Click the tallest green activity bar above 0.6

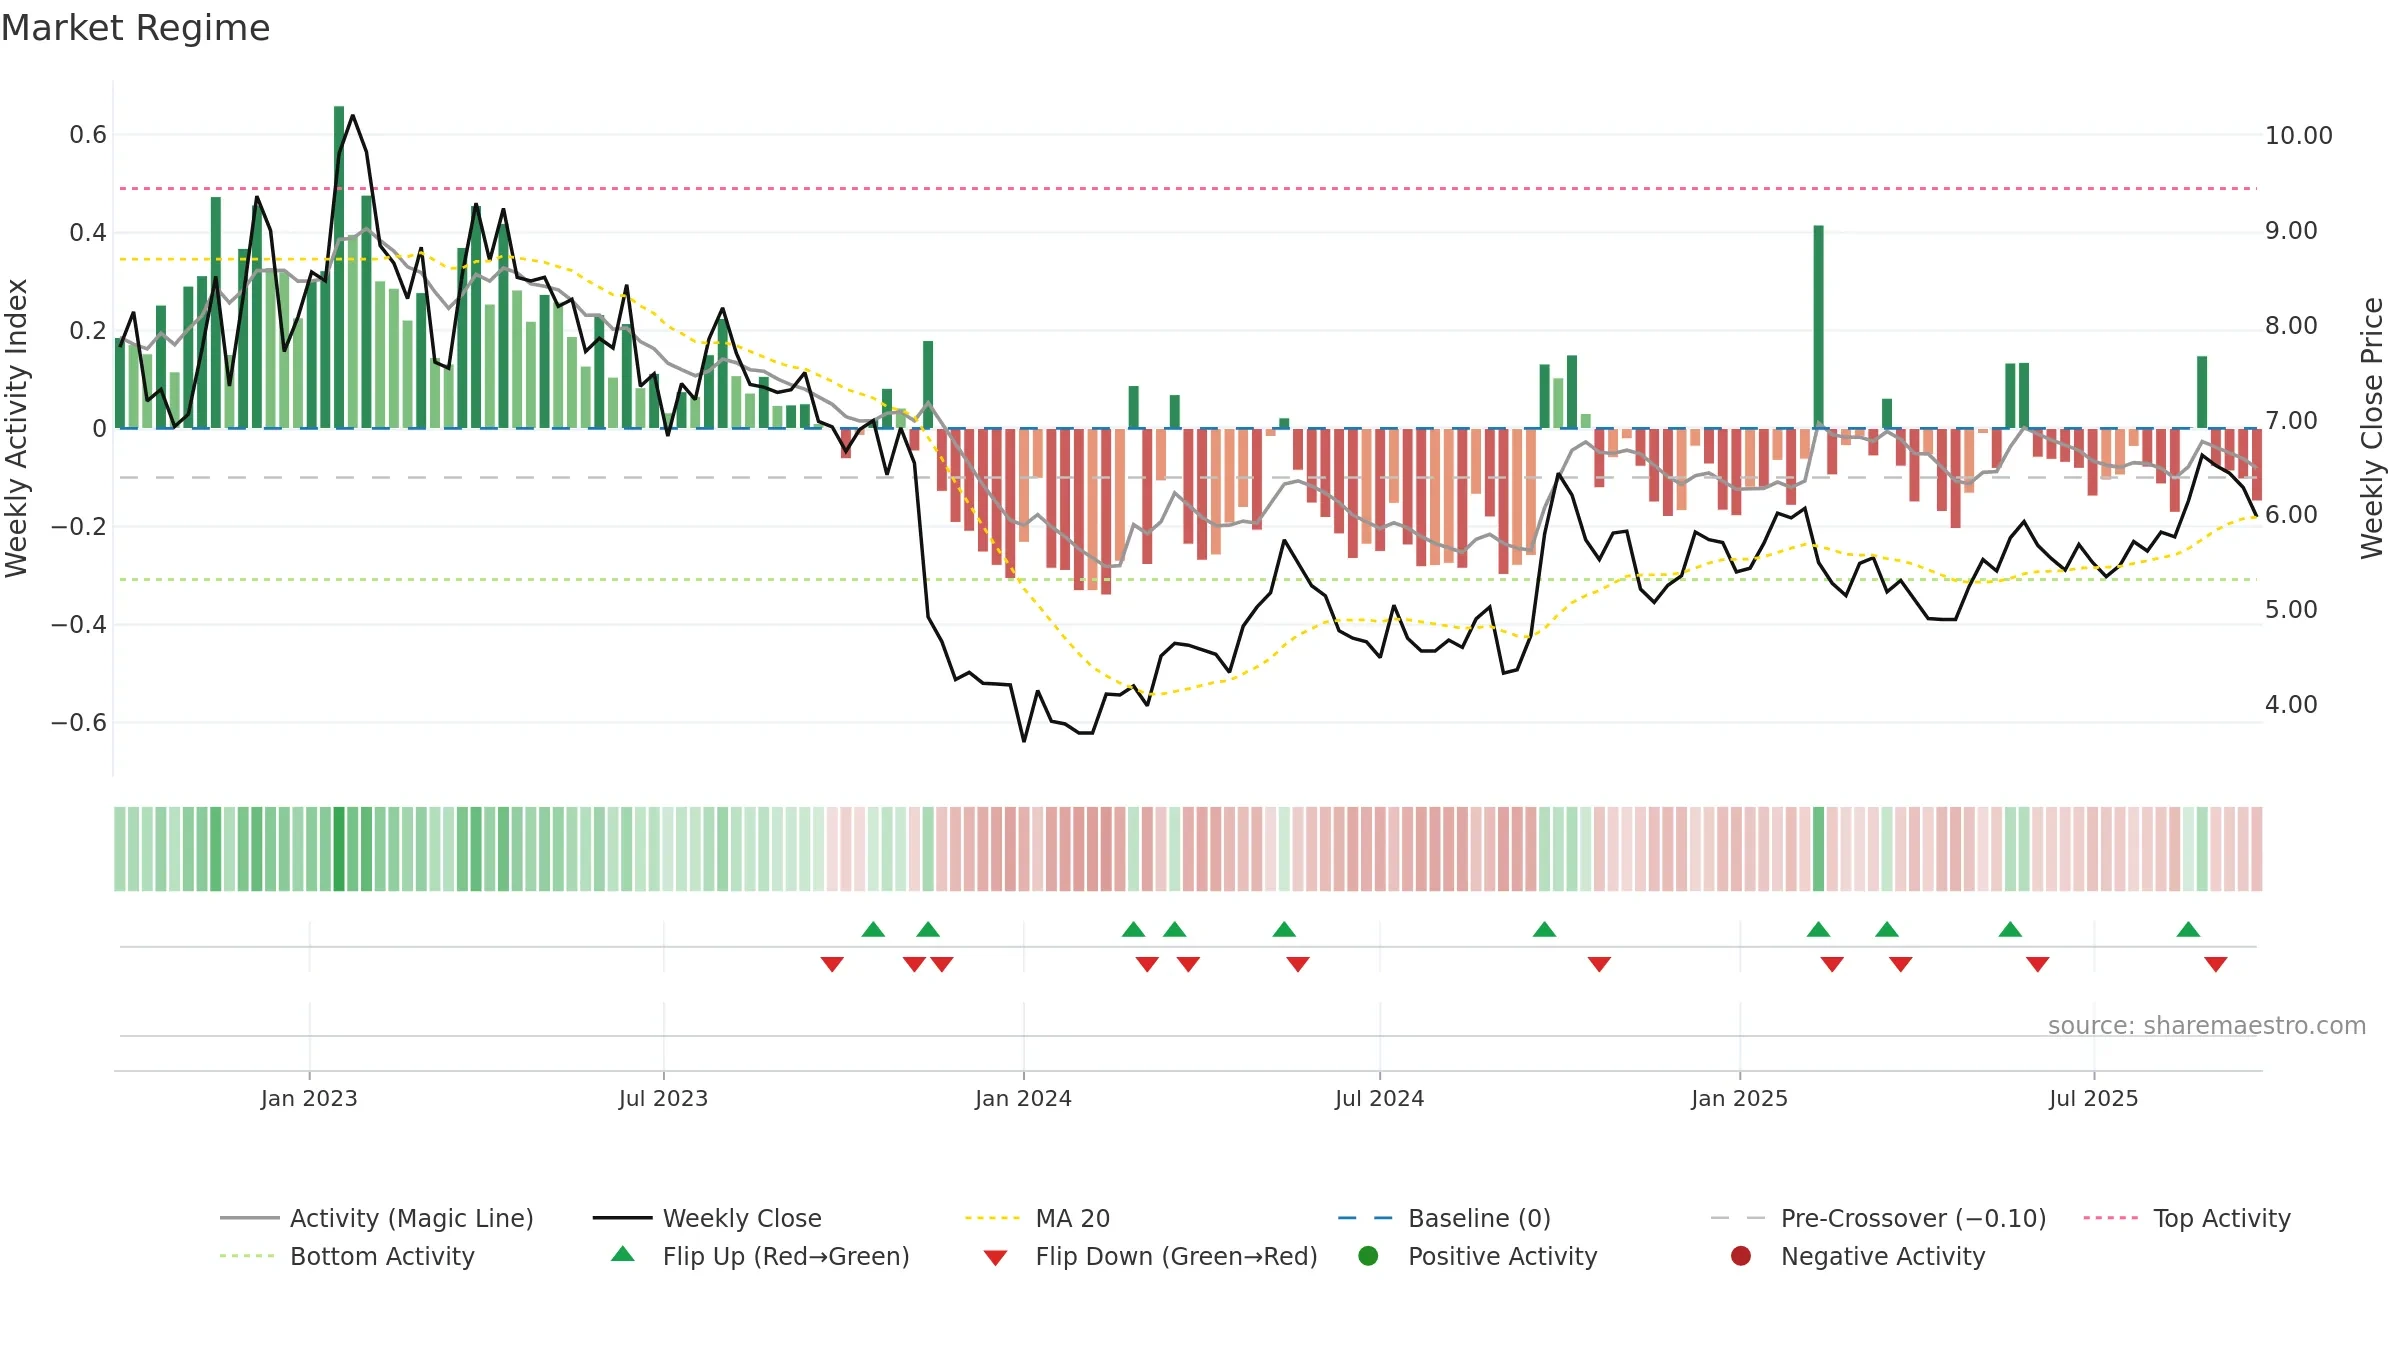[x=339, y=267]
